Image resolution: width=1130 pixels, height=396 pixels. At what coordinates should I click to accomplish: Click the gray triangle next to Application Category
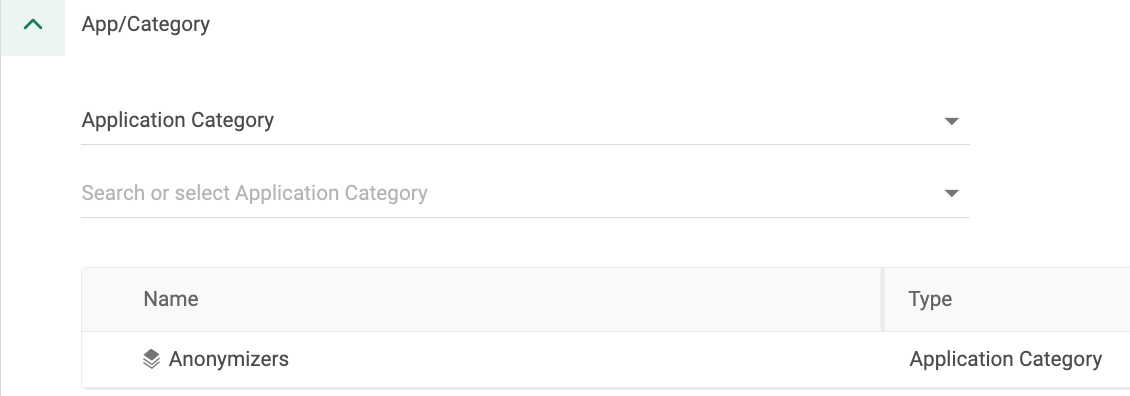tap(951, 120)
